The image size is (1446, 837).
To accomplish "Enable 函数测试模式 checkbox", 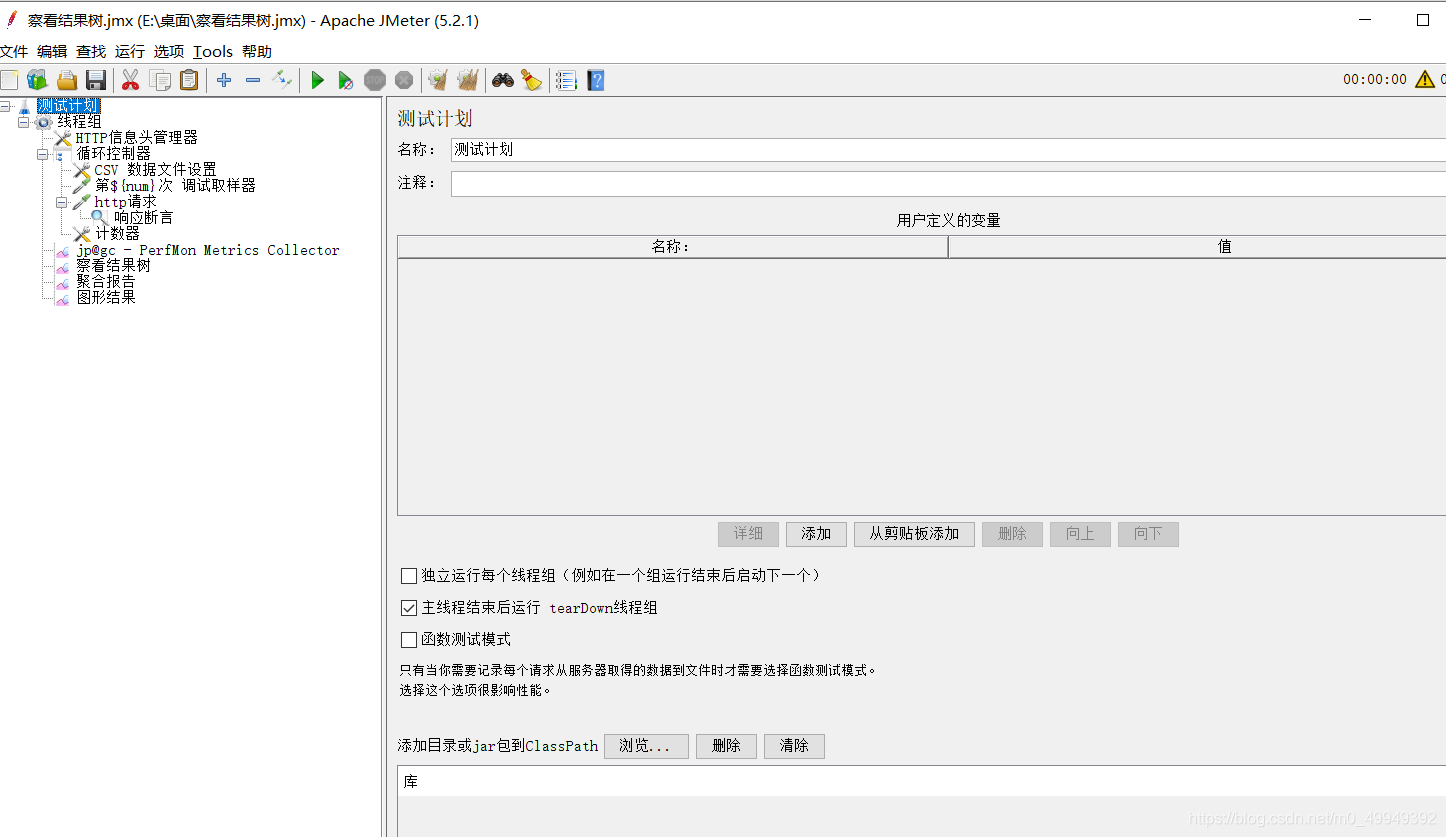I will pyautogui.click(x=409, y=640).
